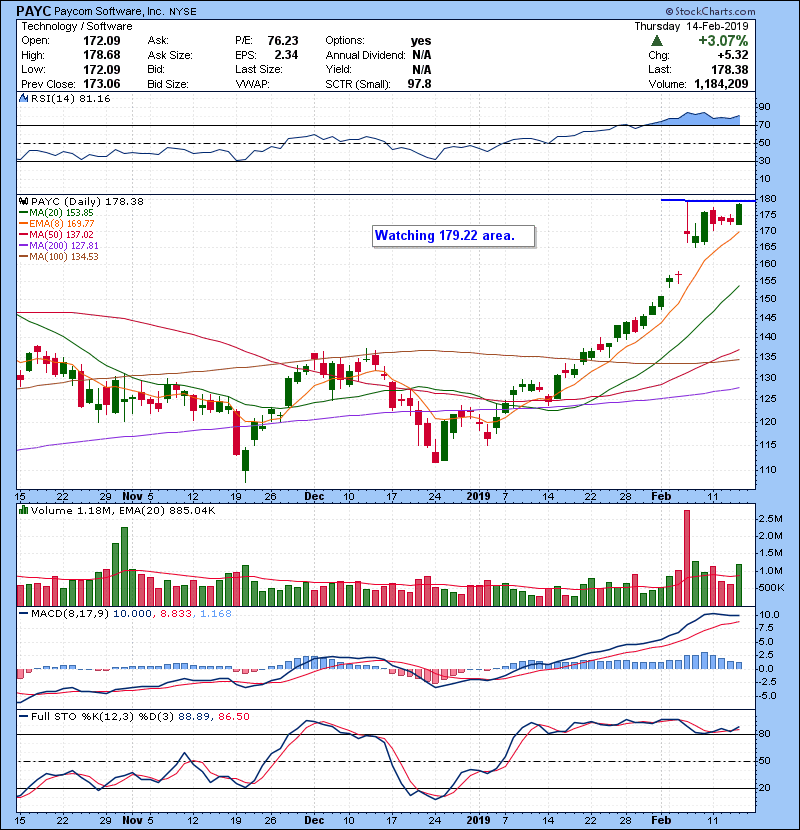This screenshot has height=830, width=800.
Task: Click the PAYC (Daily) 178.38 label
Action: tap(87, 201)
